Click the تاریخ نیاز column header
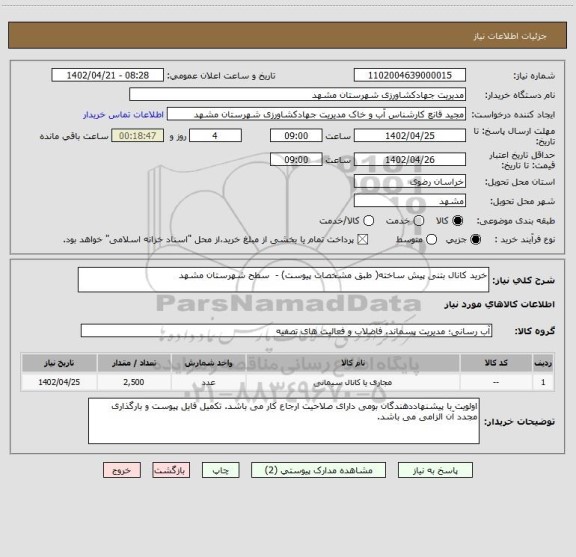Viewport: 576px width, 557px height. click(x=59, y=363)
